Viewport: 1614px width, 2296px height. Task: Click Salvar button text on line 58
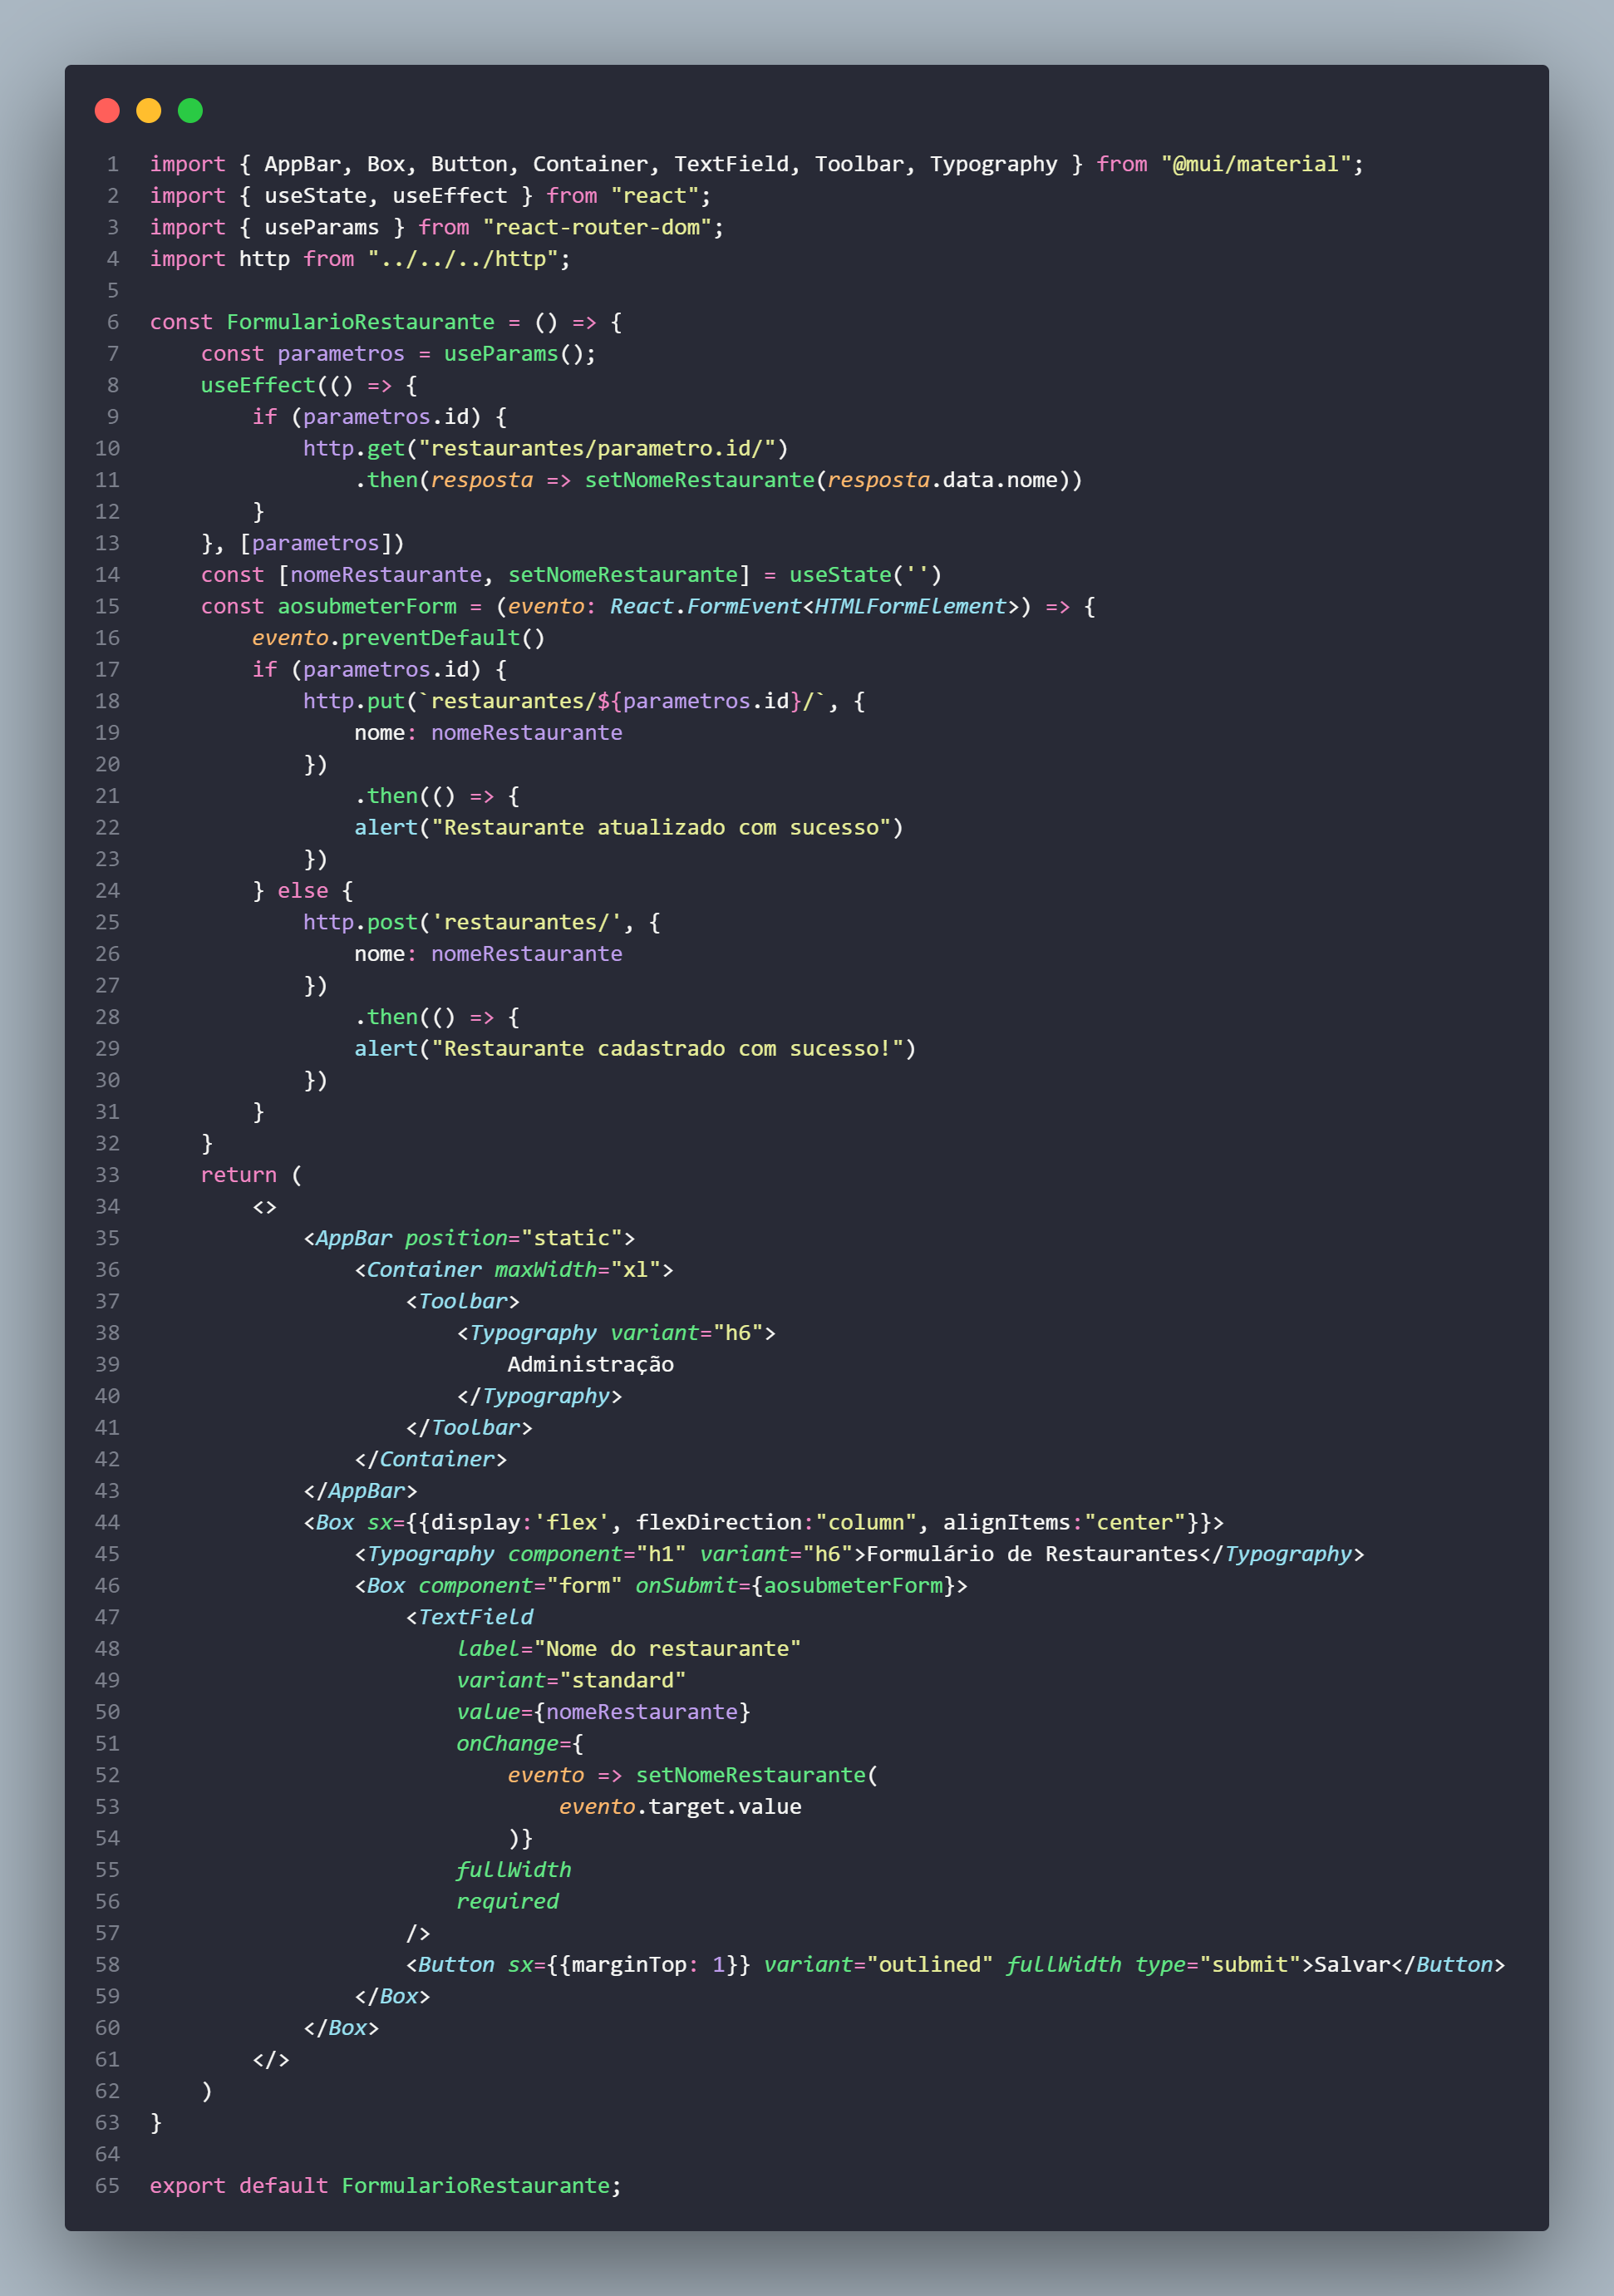[x=1352, y=1965]
